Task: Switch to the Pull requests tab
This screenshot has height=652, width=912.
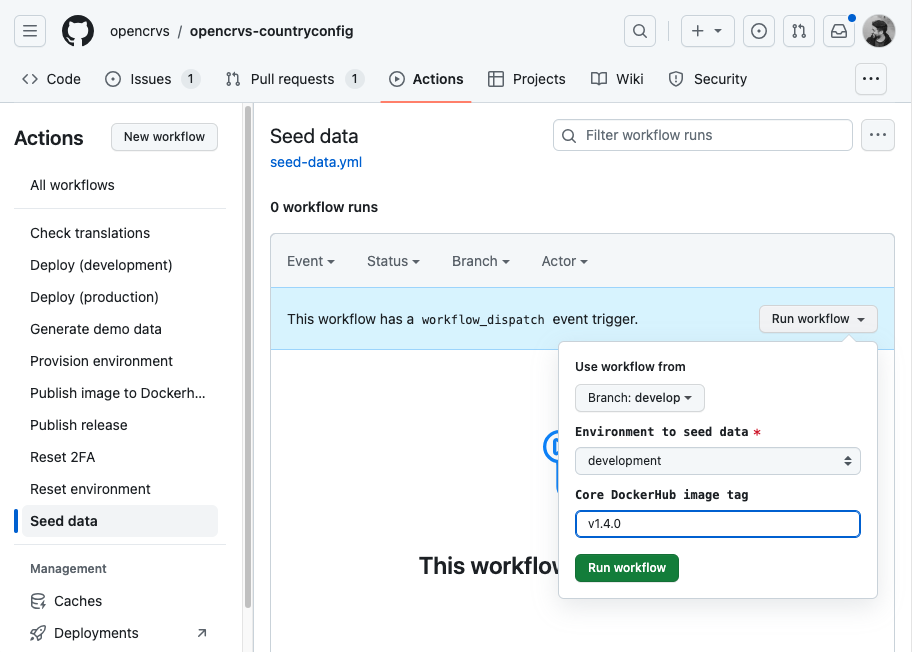Action: pos(294,79)
